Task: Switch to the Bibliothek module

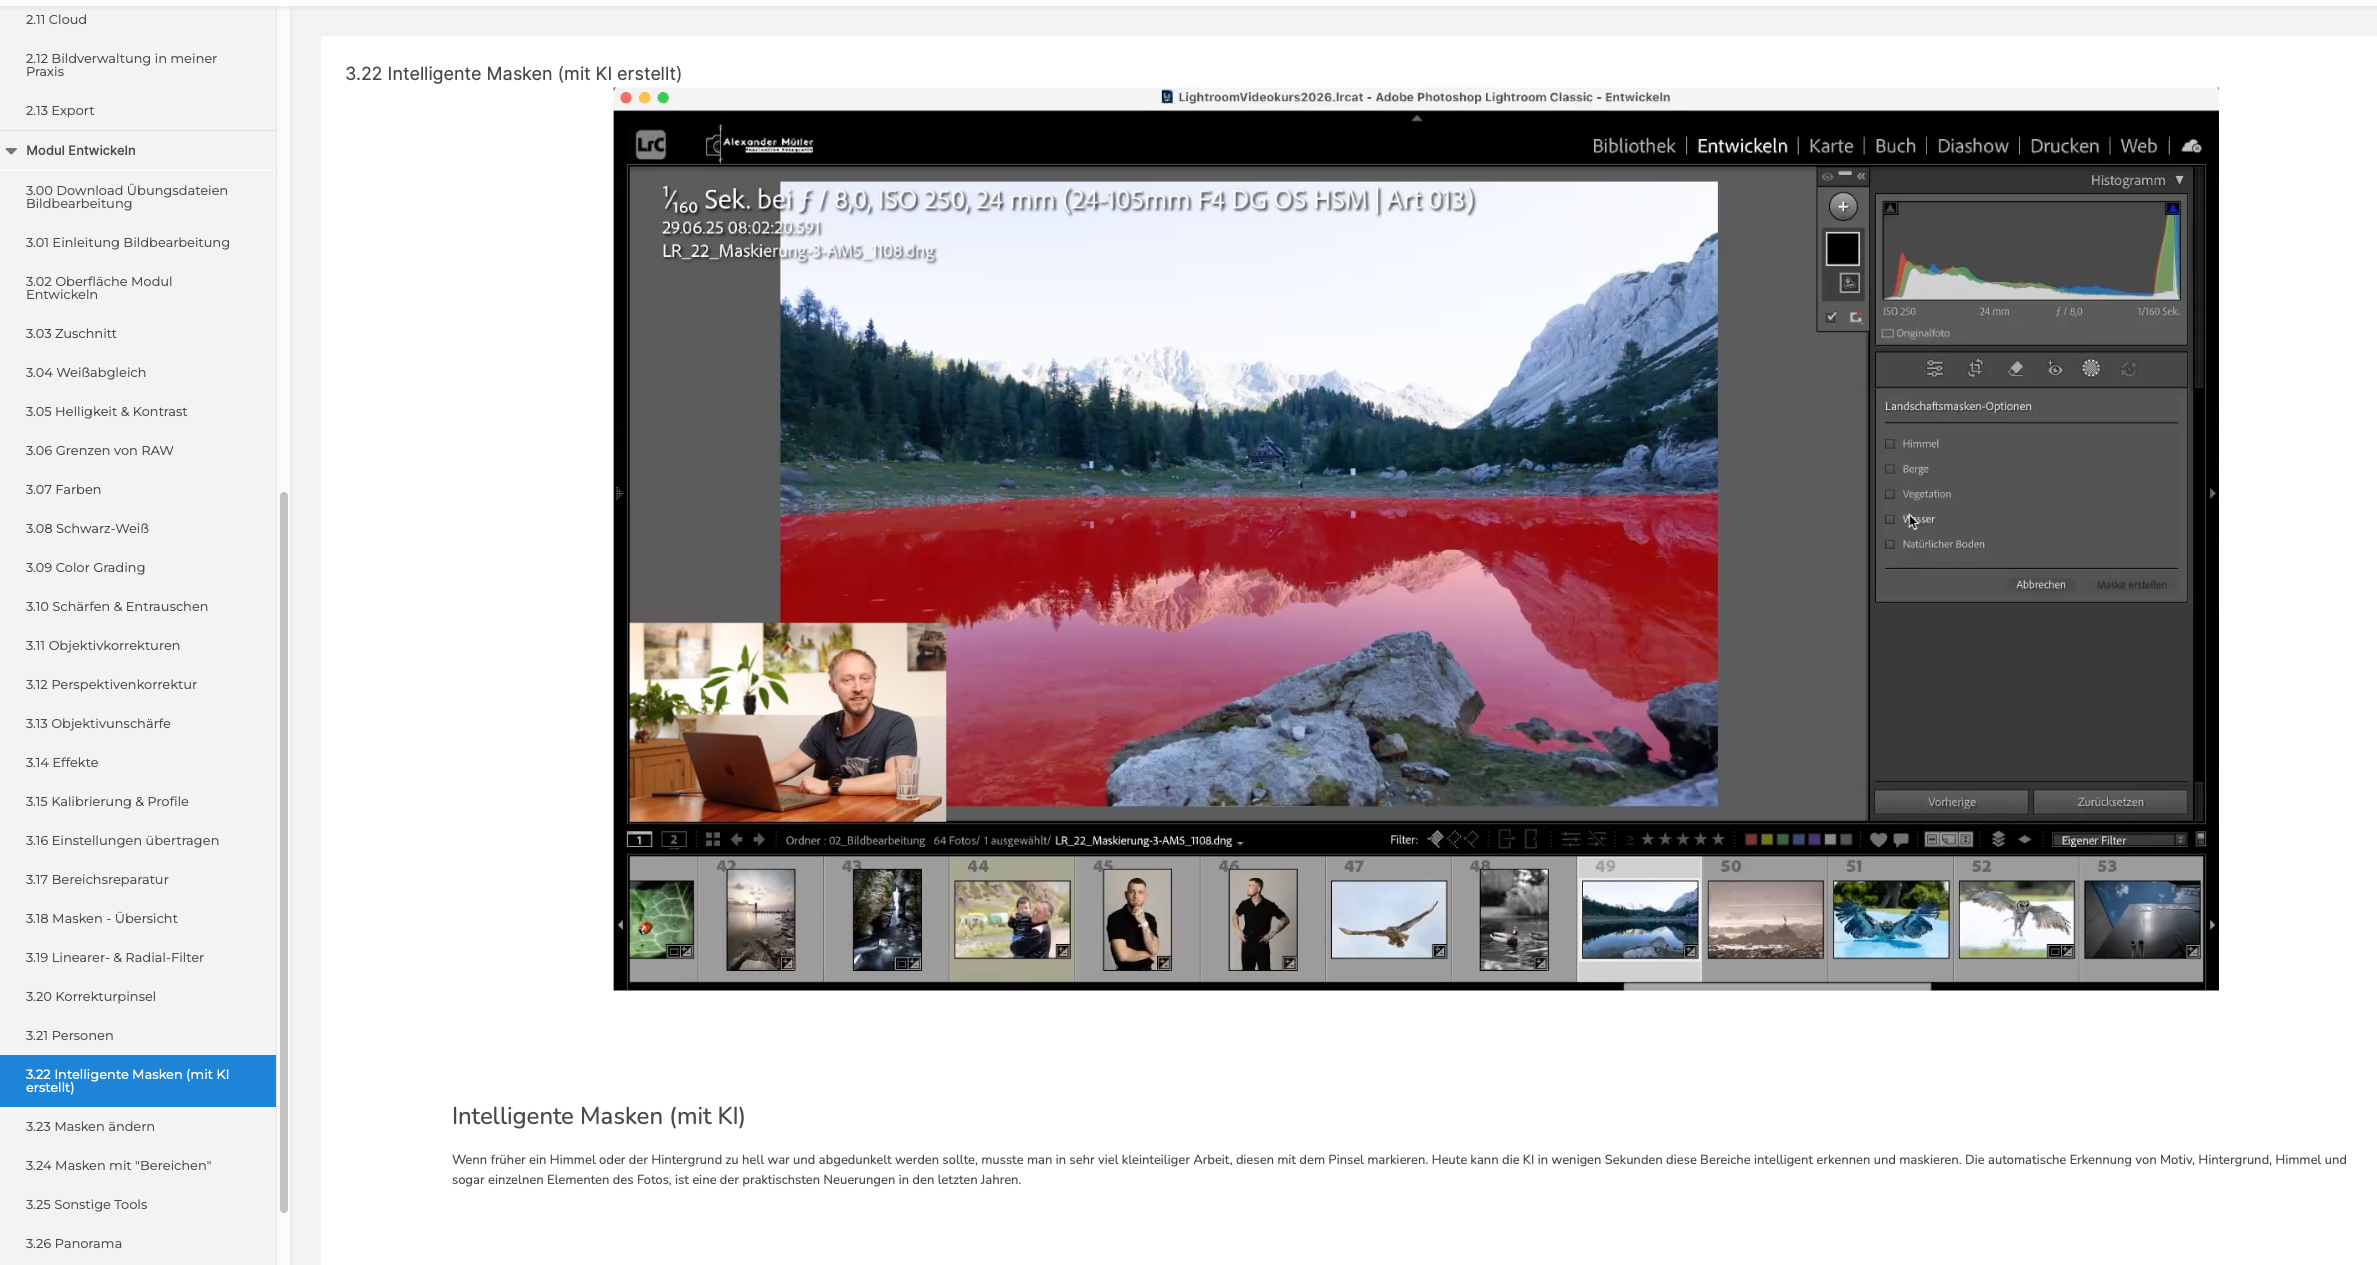Action: pos(1633,146)
